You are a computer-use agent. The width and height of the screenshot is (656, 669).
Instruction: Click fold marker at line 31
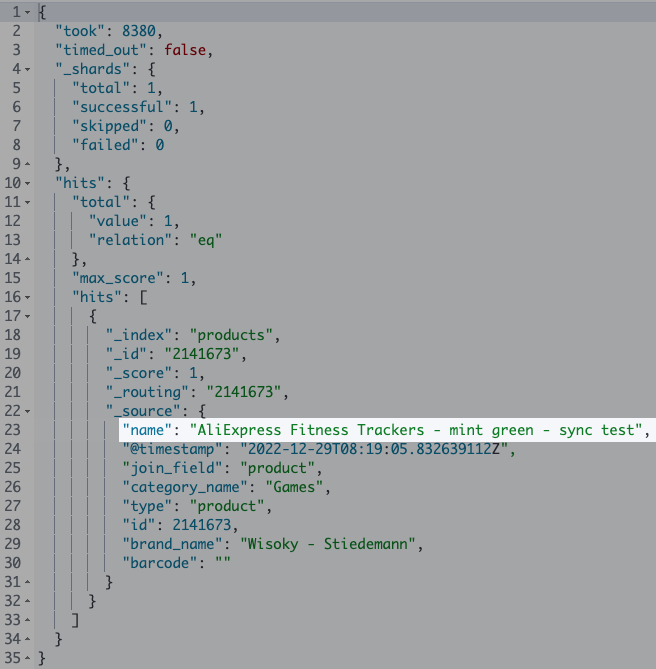pyautogui.click(x=28, y=582)
